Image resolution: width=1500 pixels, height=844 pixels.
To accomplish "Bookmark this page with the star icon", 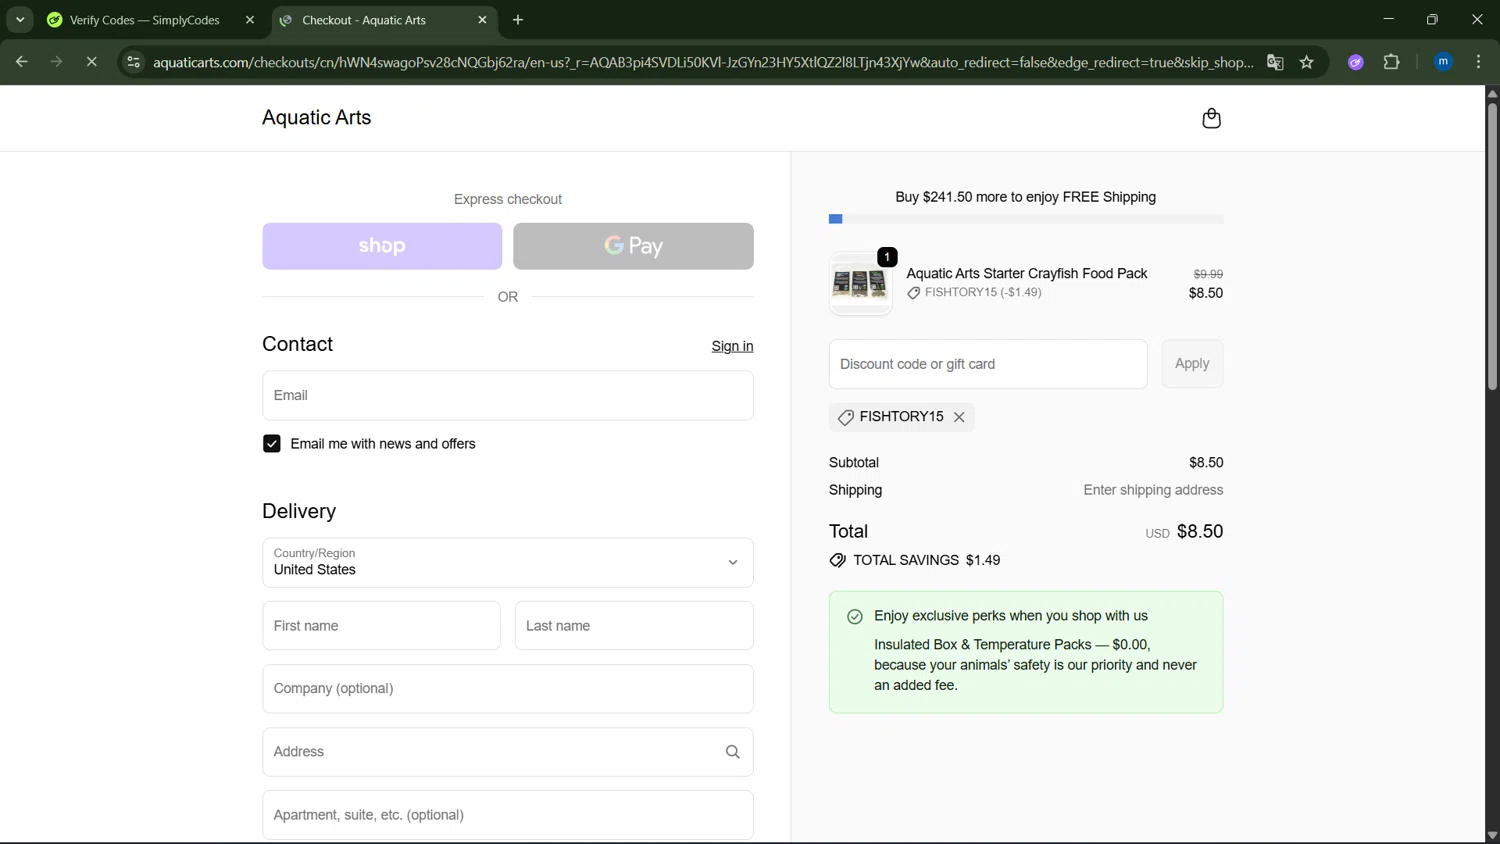I will pos(1306,62).
